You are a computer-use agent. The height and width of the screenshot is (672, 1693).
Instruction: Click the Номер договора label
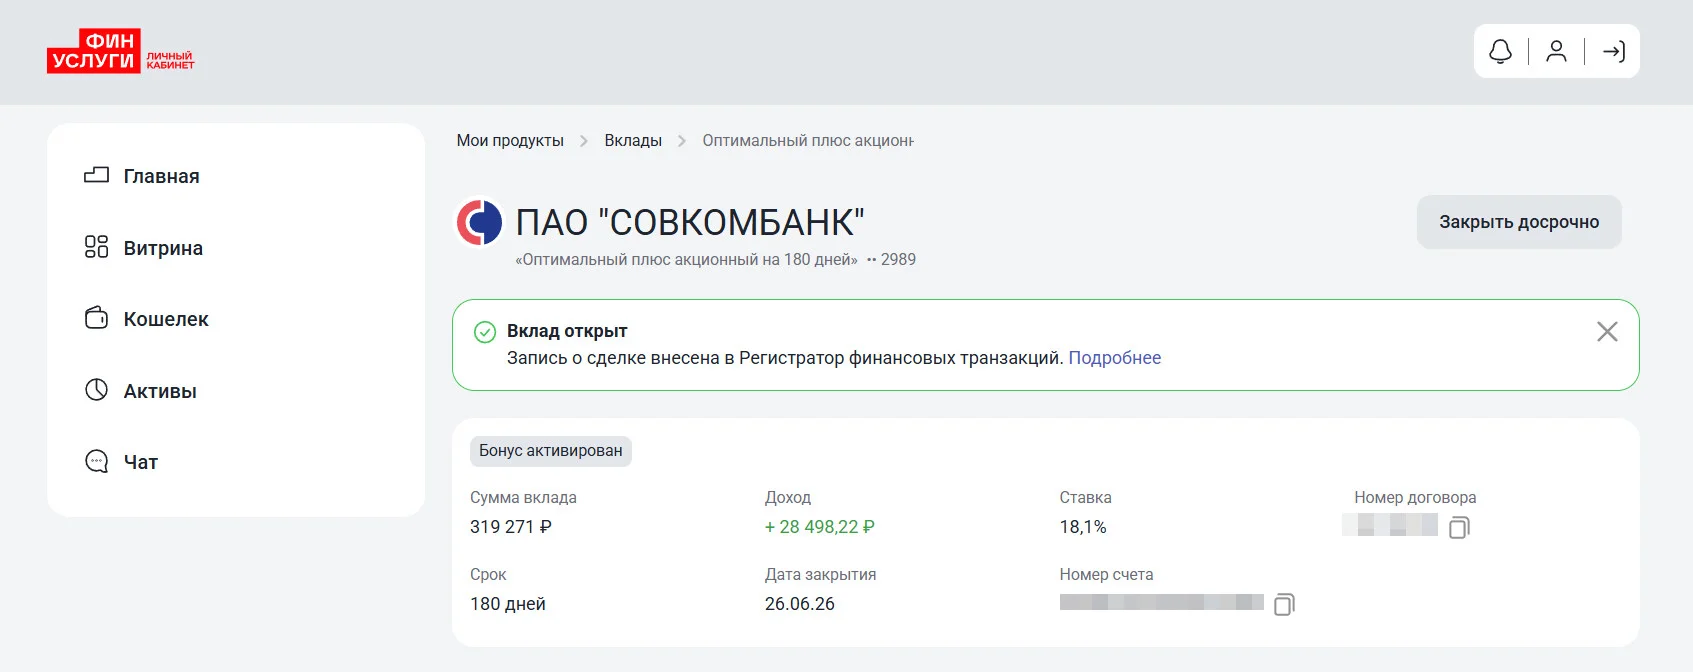click(x=1415, y=498)
